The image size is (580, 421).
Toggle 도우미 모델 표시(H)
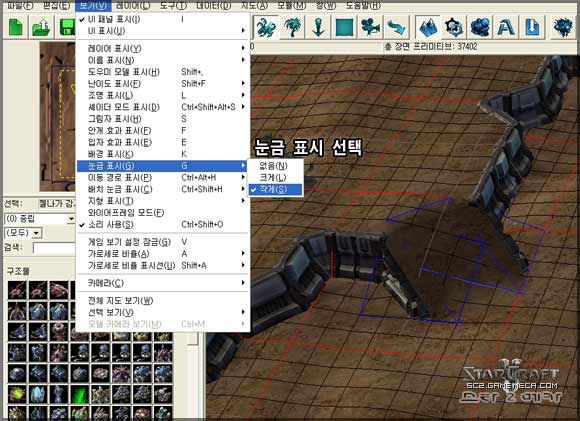[x=163, y=72]
